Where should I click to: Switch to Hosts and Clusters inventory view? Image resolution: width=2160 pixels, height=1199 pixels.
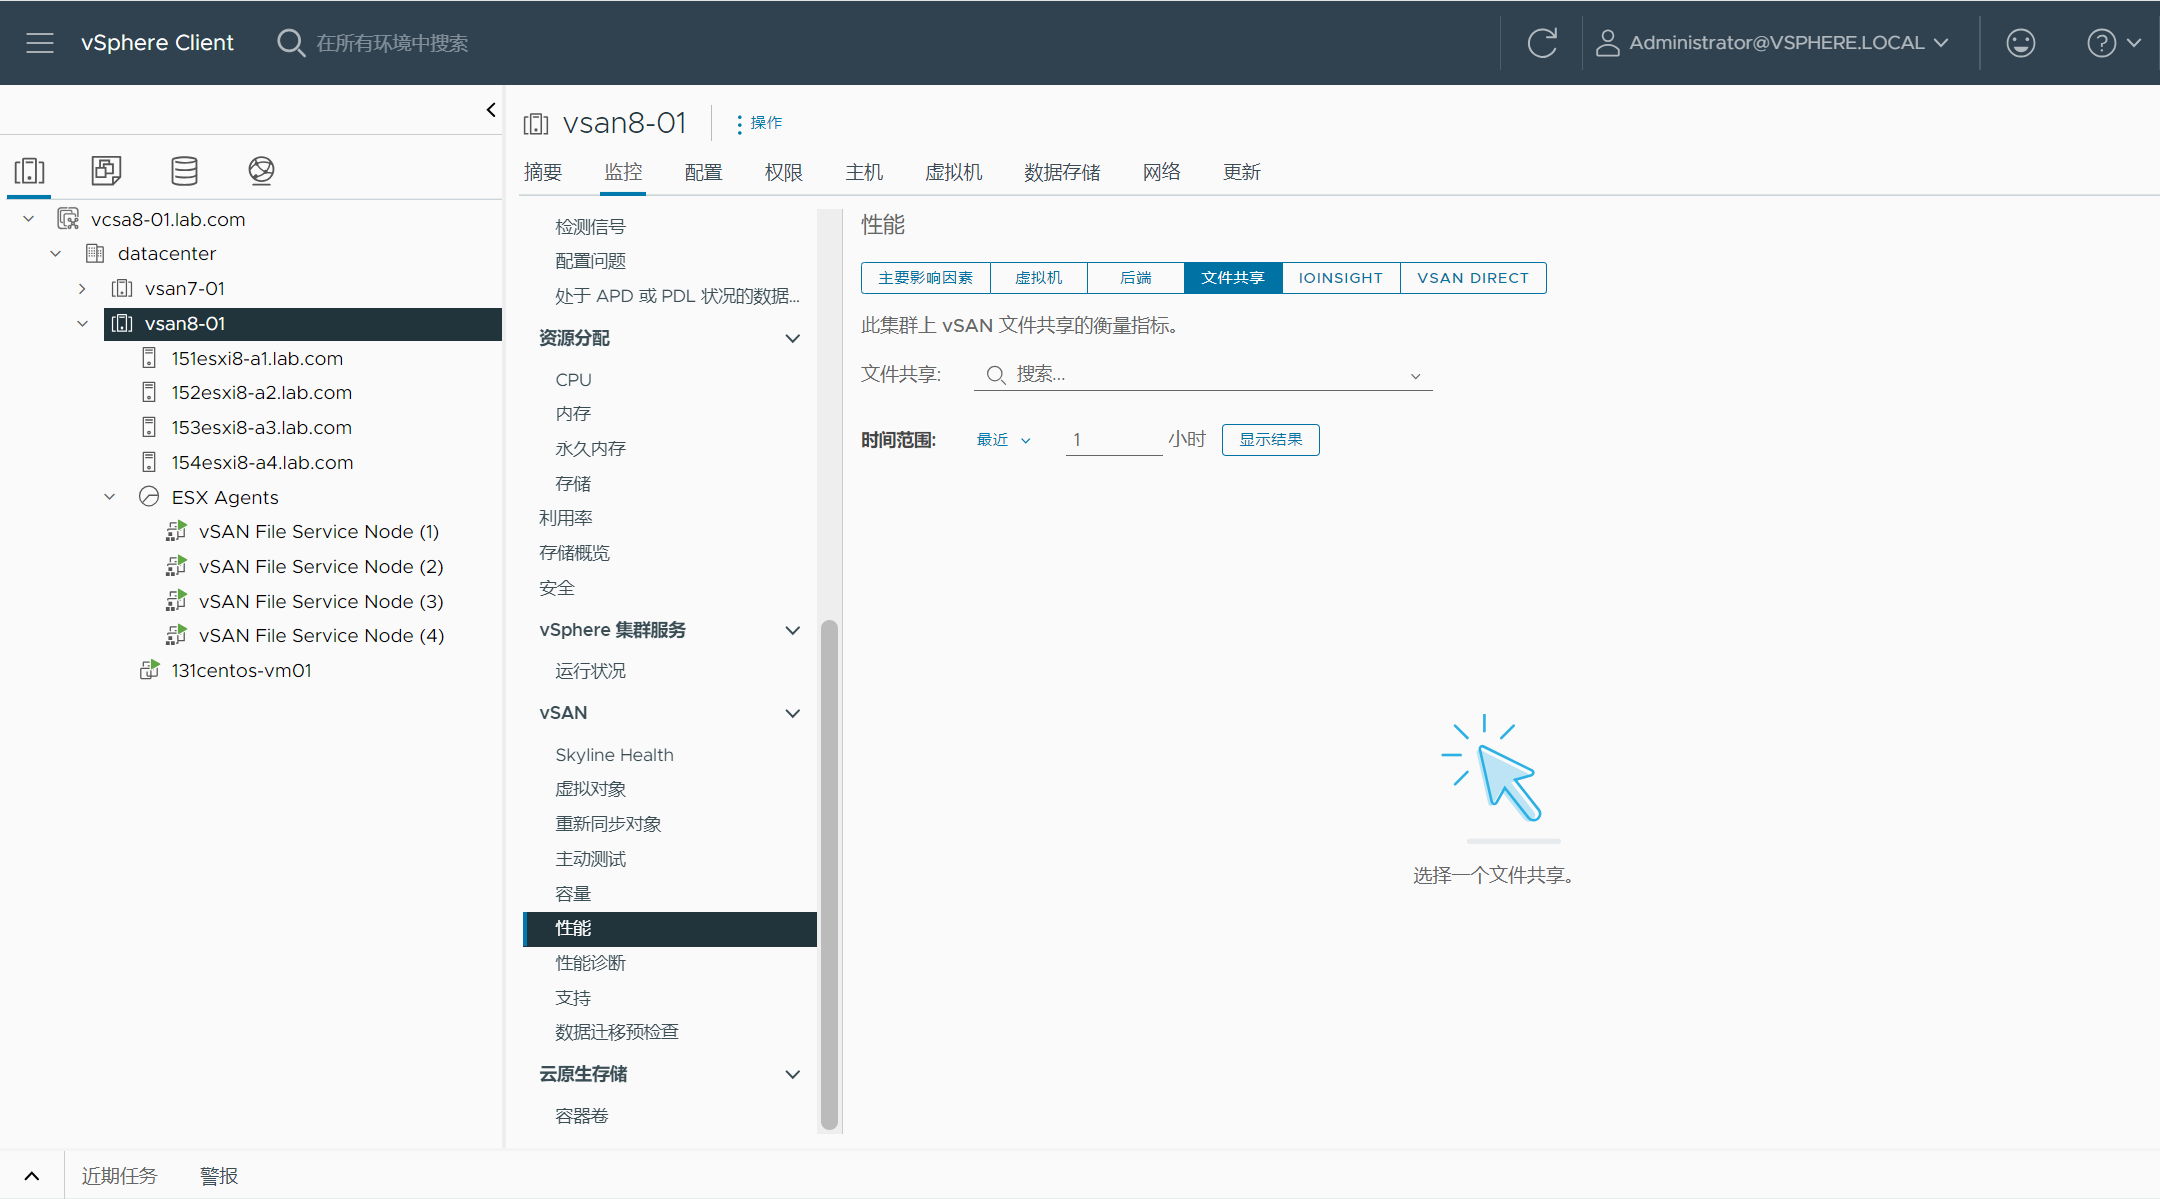click(29, 171)
